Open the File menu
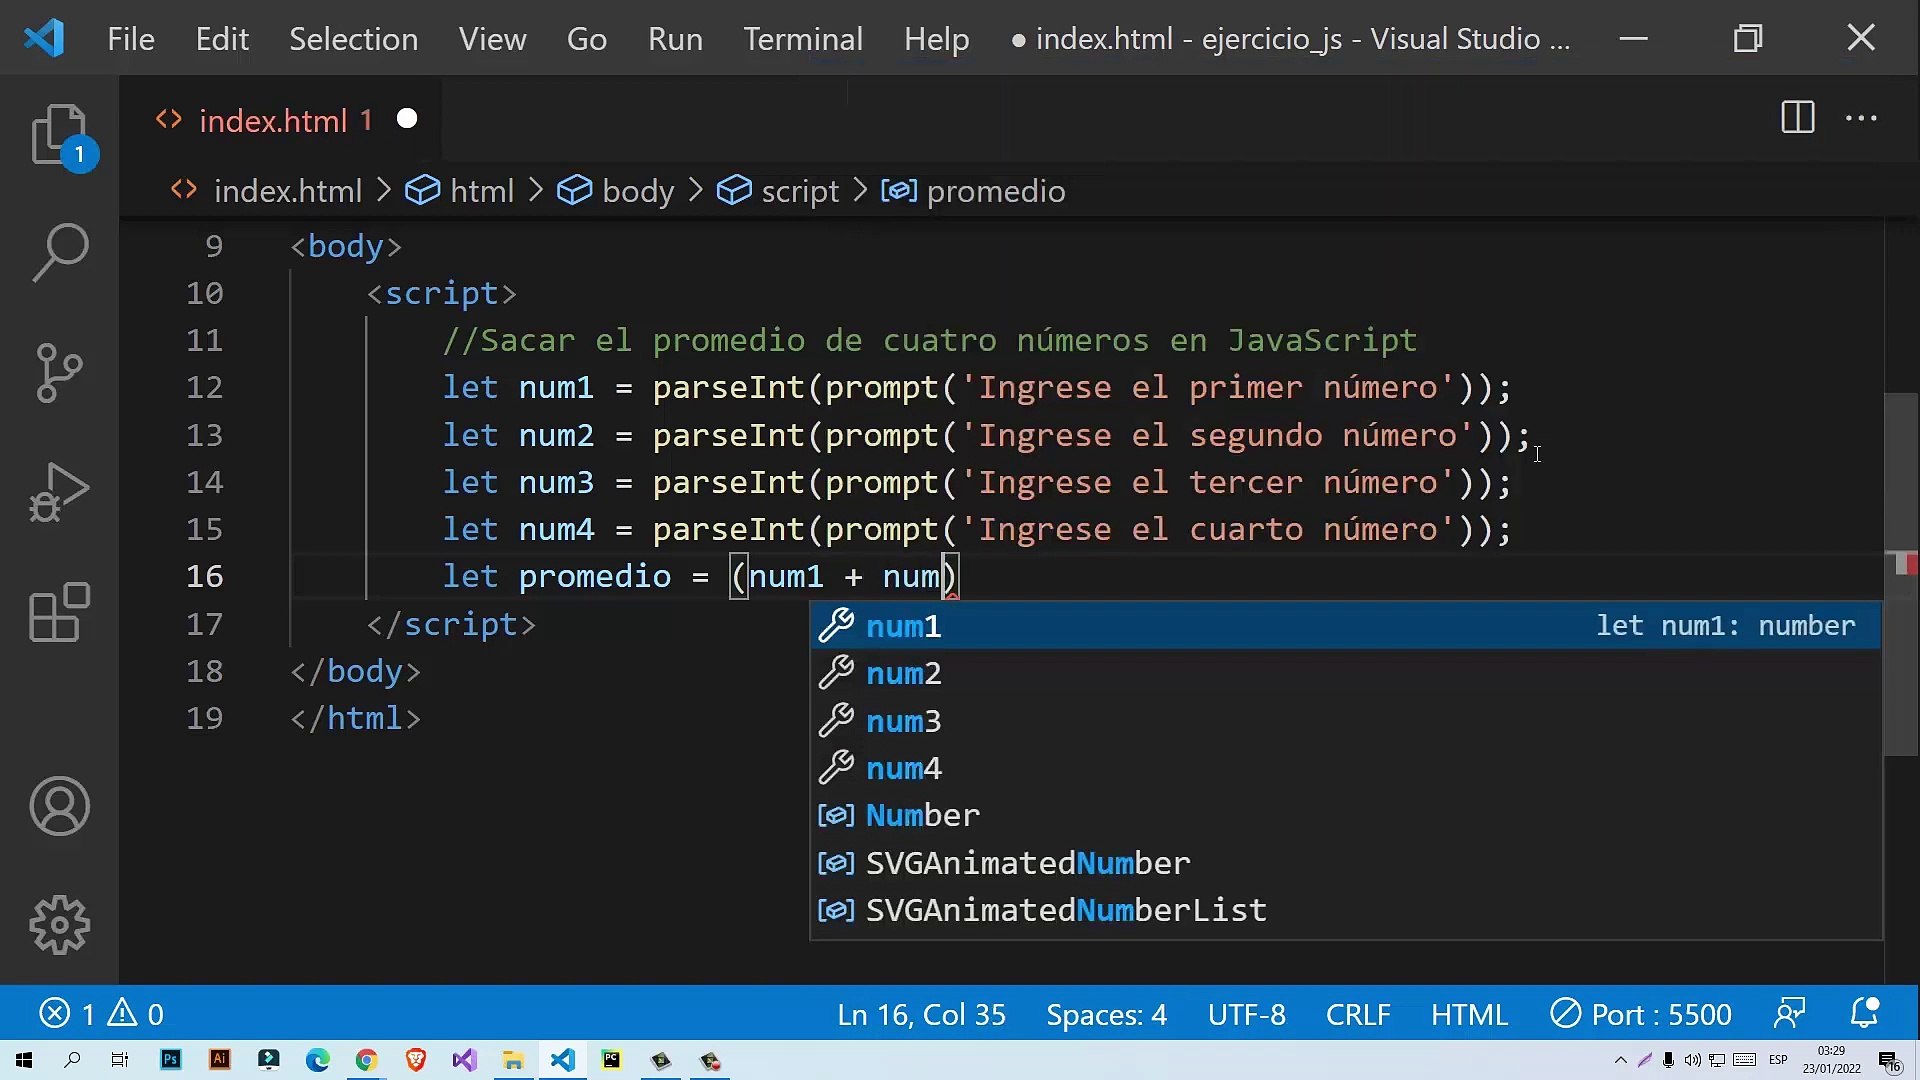 [x=131, y=38]
